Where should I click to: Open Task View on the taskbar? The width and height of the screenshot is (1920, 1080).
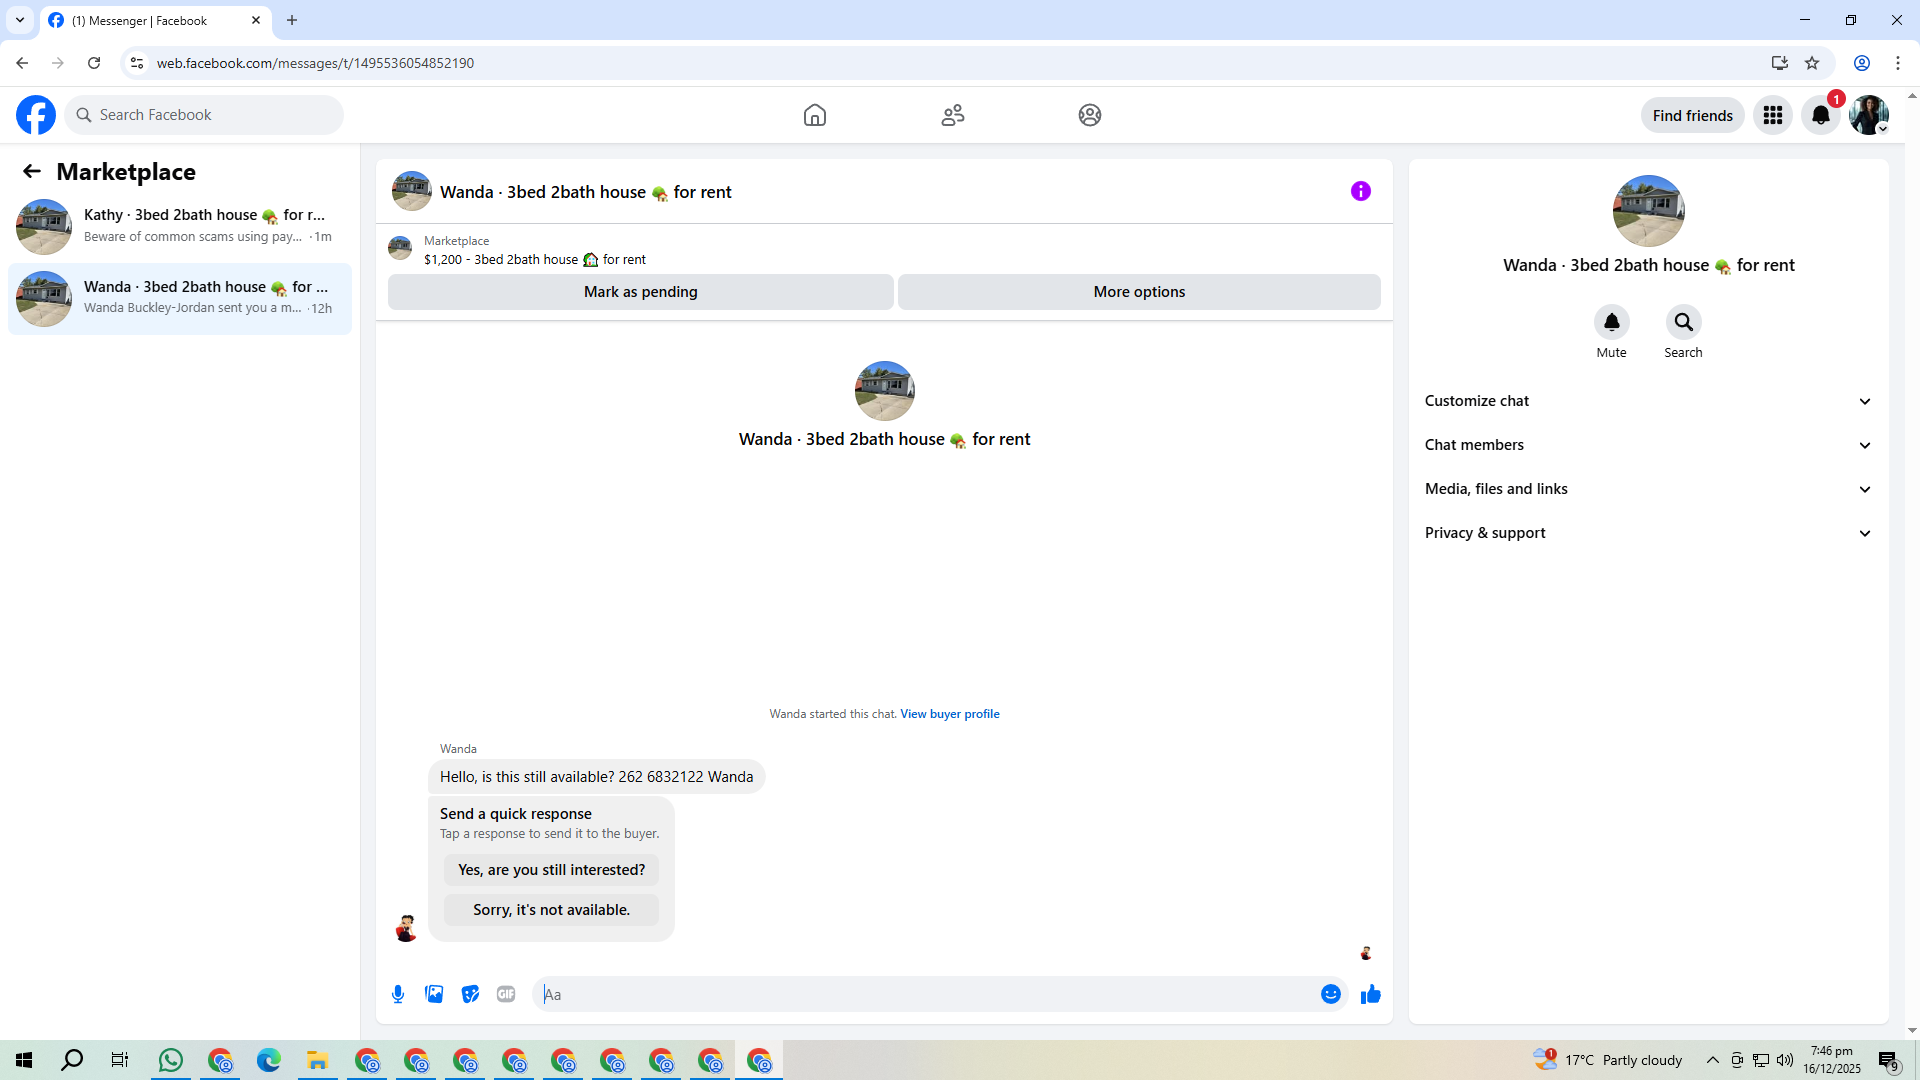tap(120, 1060)
